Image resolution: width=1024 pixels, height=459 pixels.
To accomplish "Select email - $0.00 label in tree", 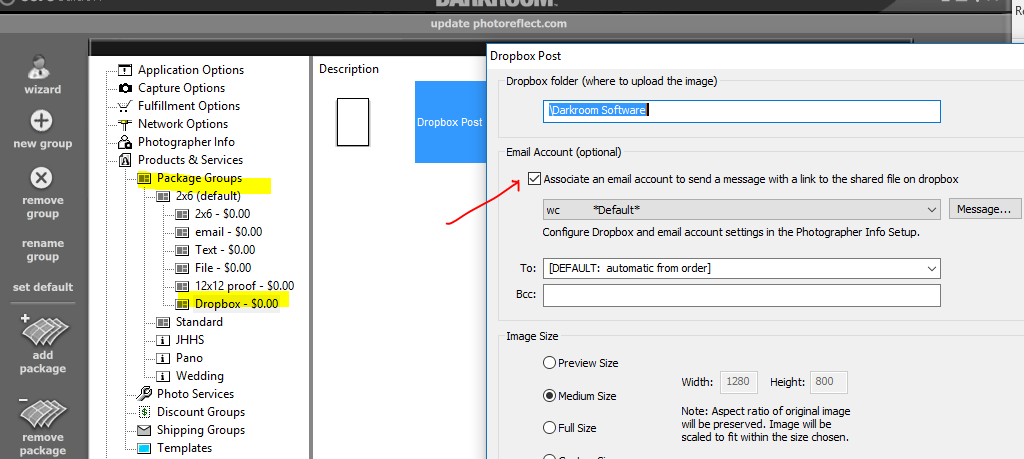I will 229,232.
